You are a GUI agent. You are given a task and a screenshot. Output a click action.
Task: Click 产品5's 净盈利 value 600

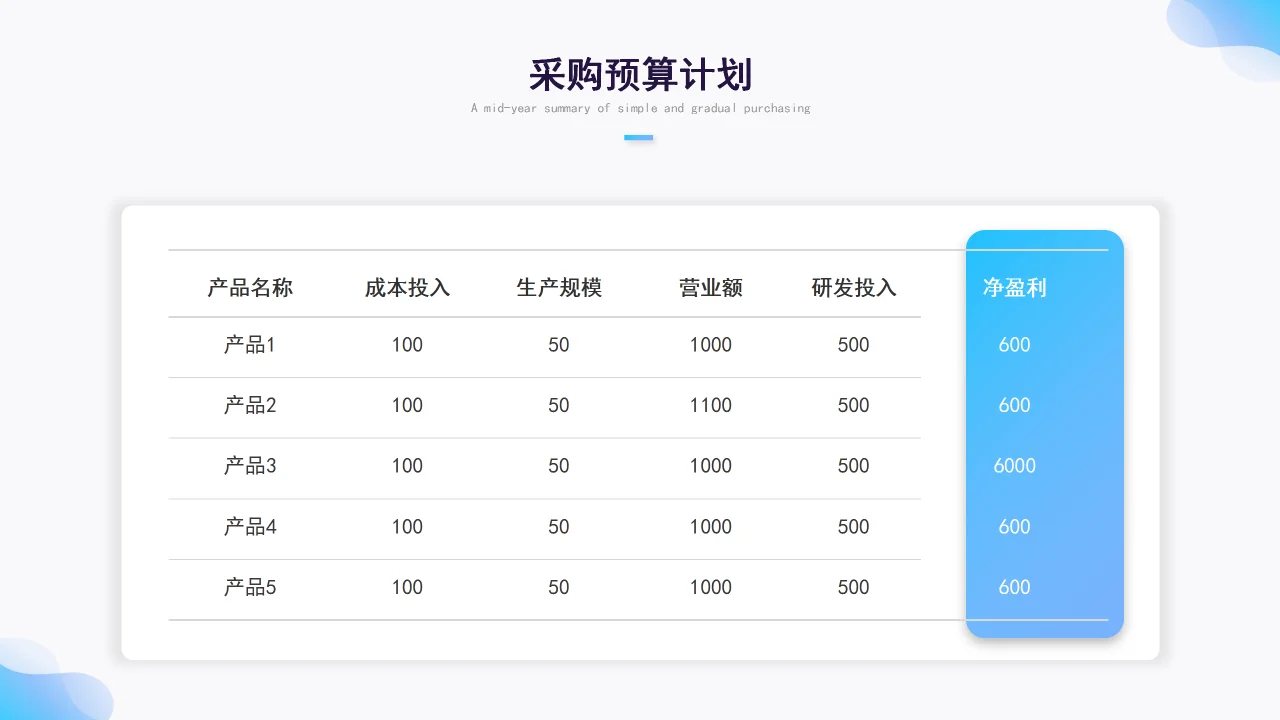pos(1015,587)
